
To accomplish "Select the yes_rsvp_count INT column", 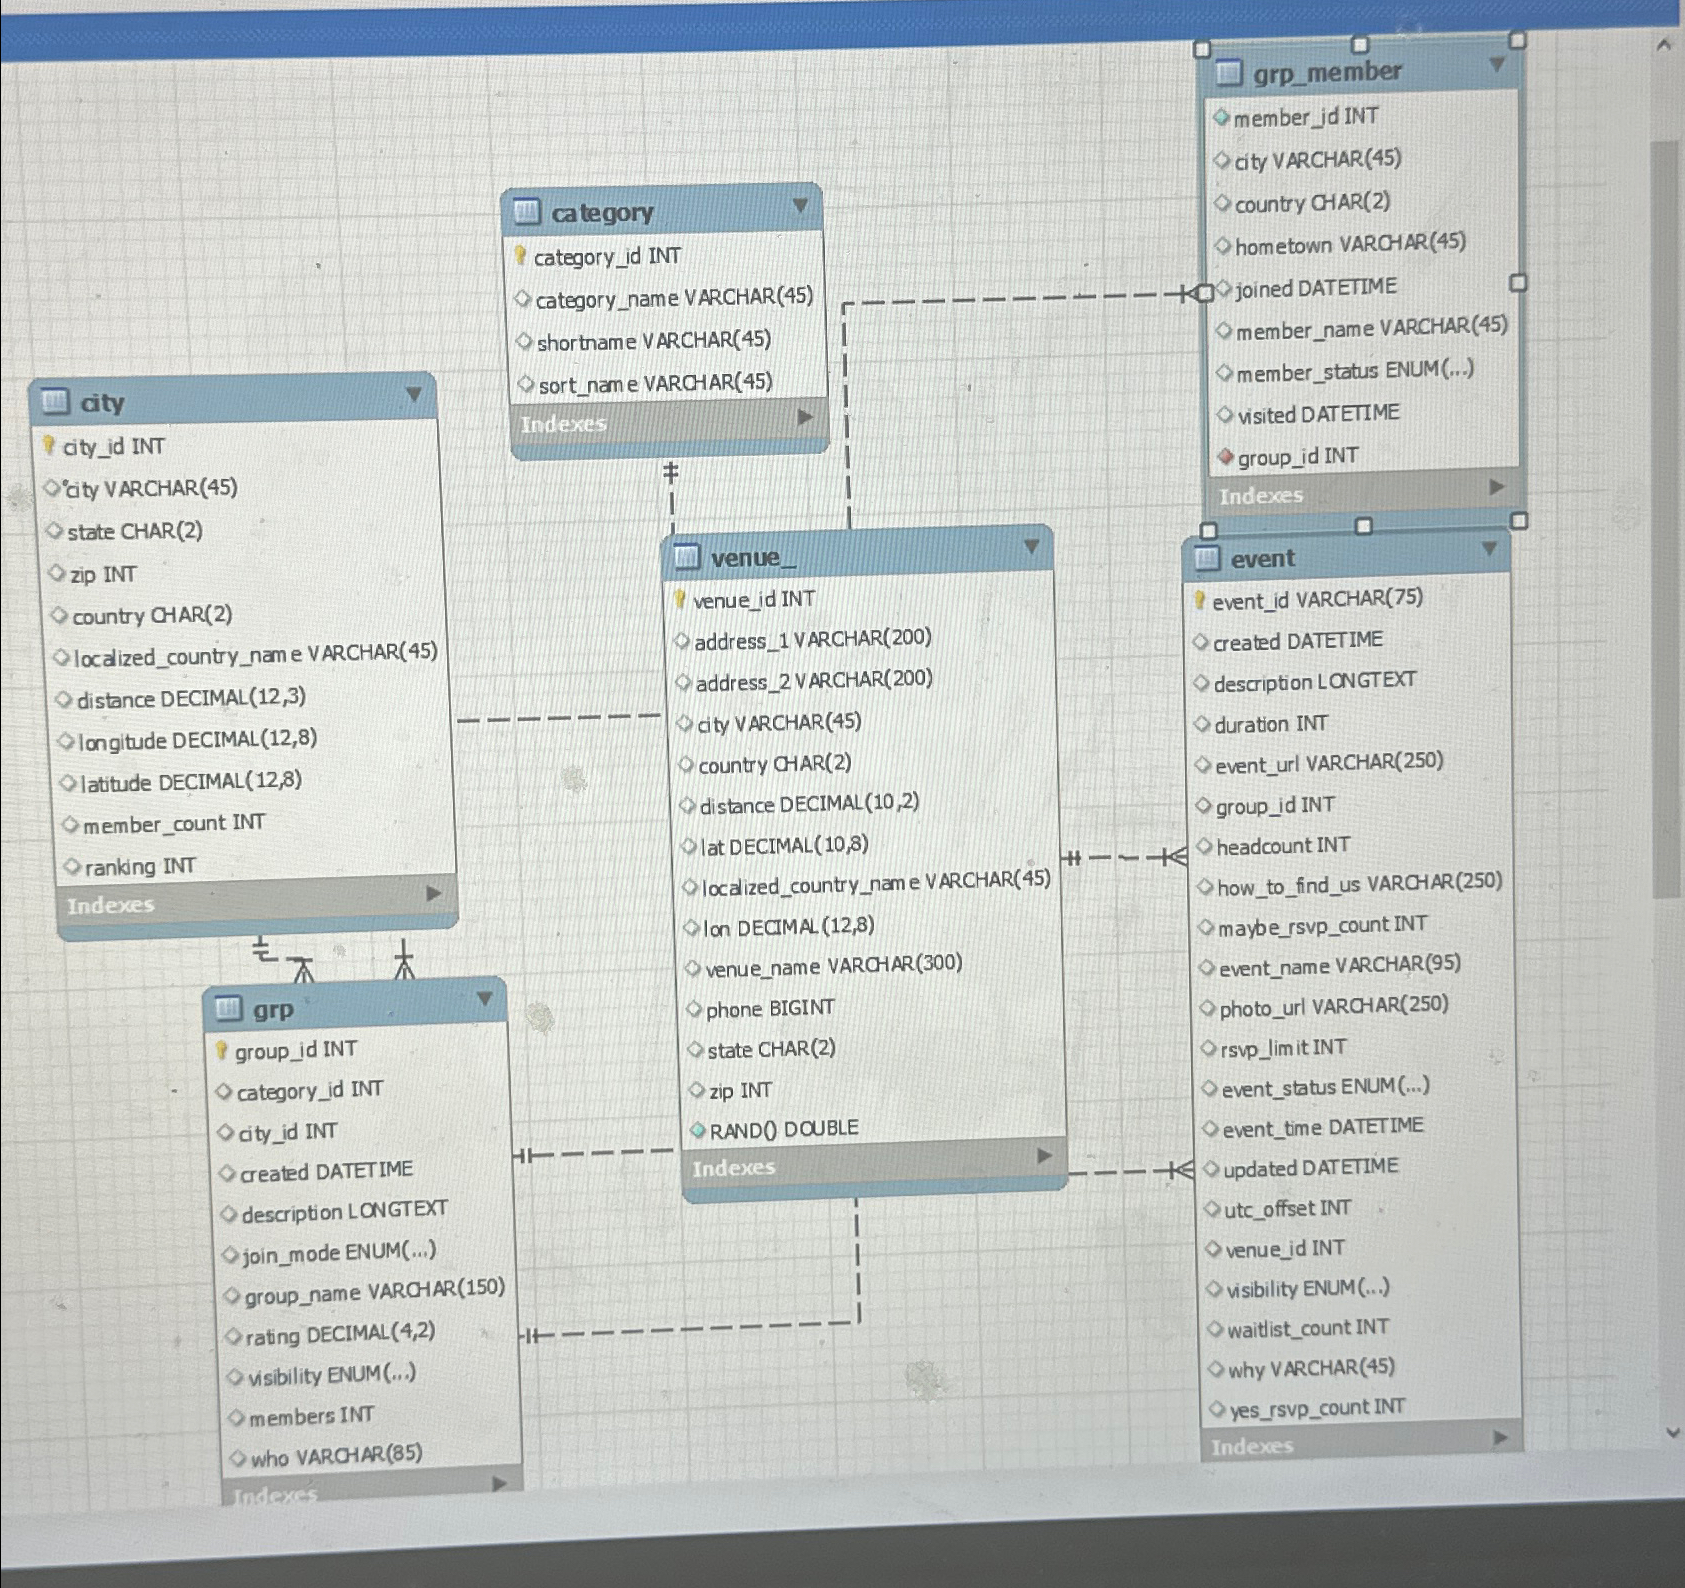I will [1317, 1408].
